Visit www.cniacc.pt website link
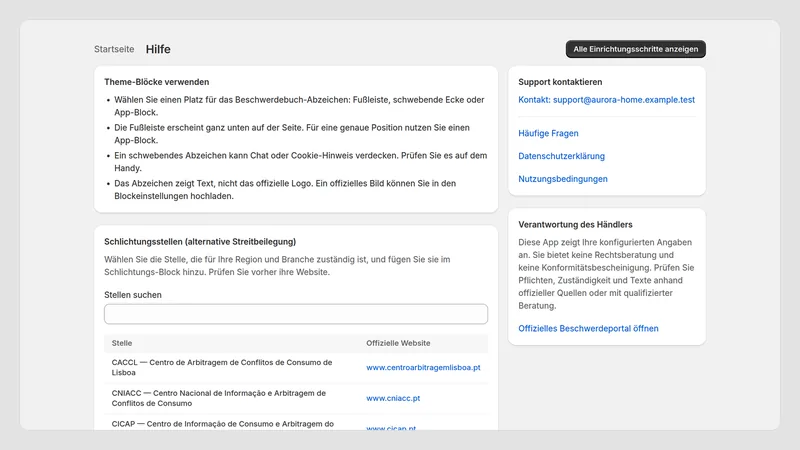 point(393,398)
